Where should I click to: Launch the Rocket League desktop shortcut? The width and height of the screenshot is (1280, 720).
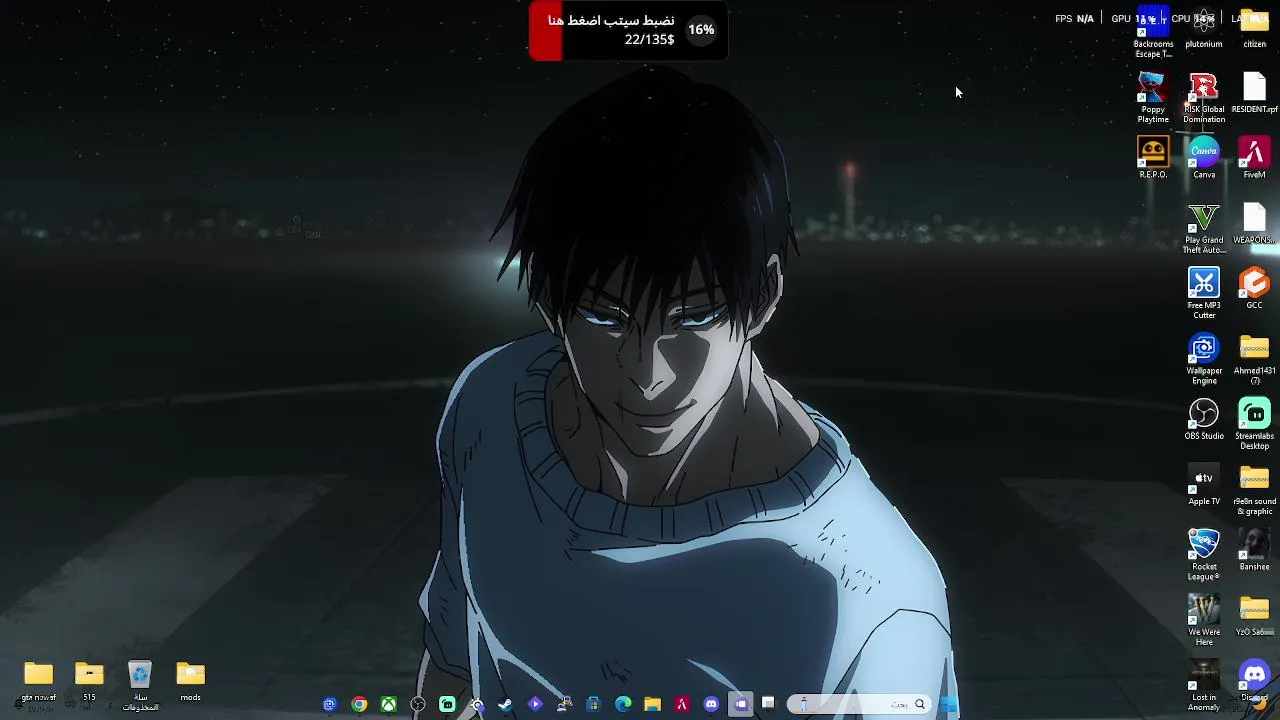click(1204, 555)
